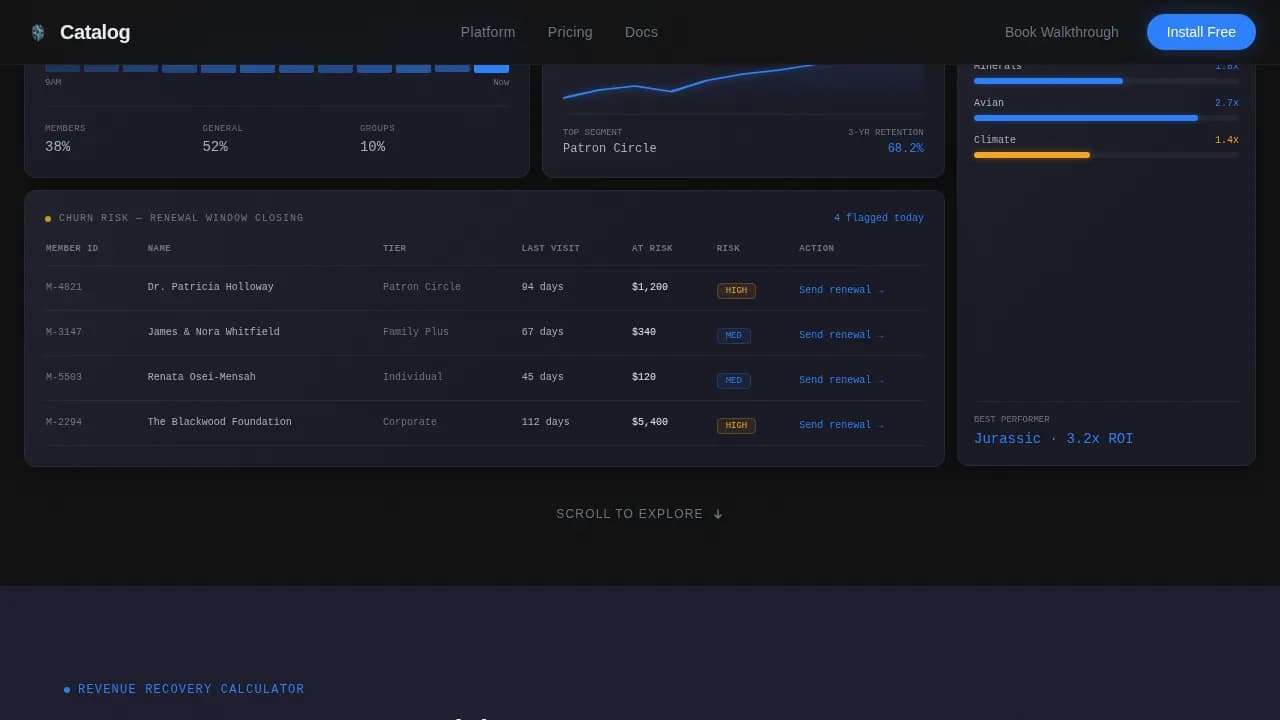
Task: Click the HIGH risk badge for M-4821
Action: 736,291
